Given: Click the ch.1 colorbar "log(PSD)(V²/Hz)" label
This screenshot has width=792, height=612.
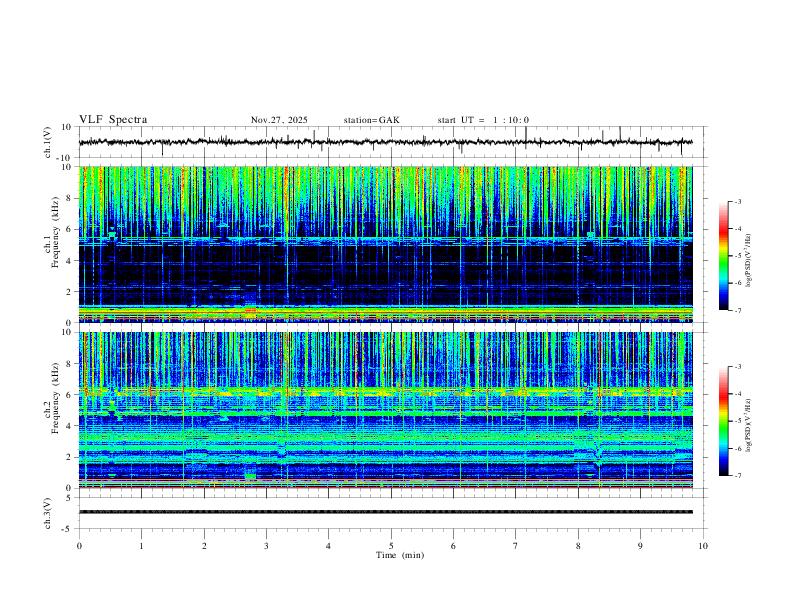Looking at the screenshot, I should 749,260.
